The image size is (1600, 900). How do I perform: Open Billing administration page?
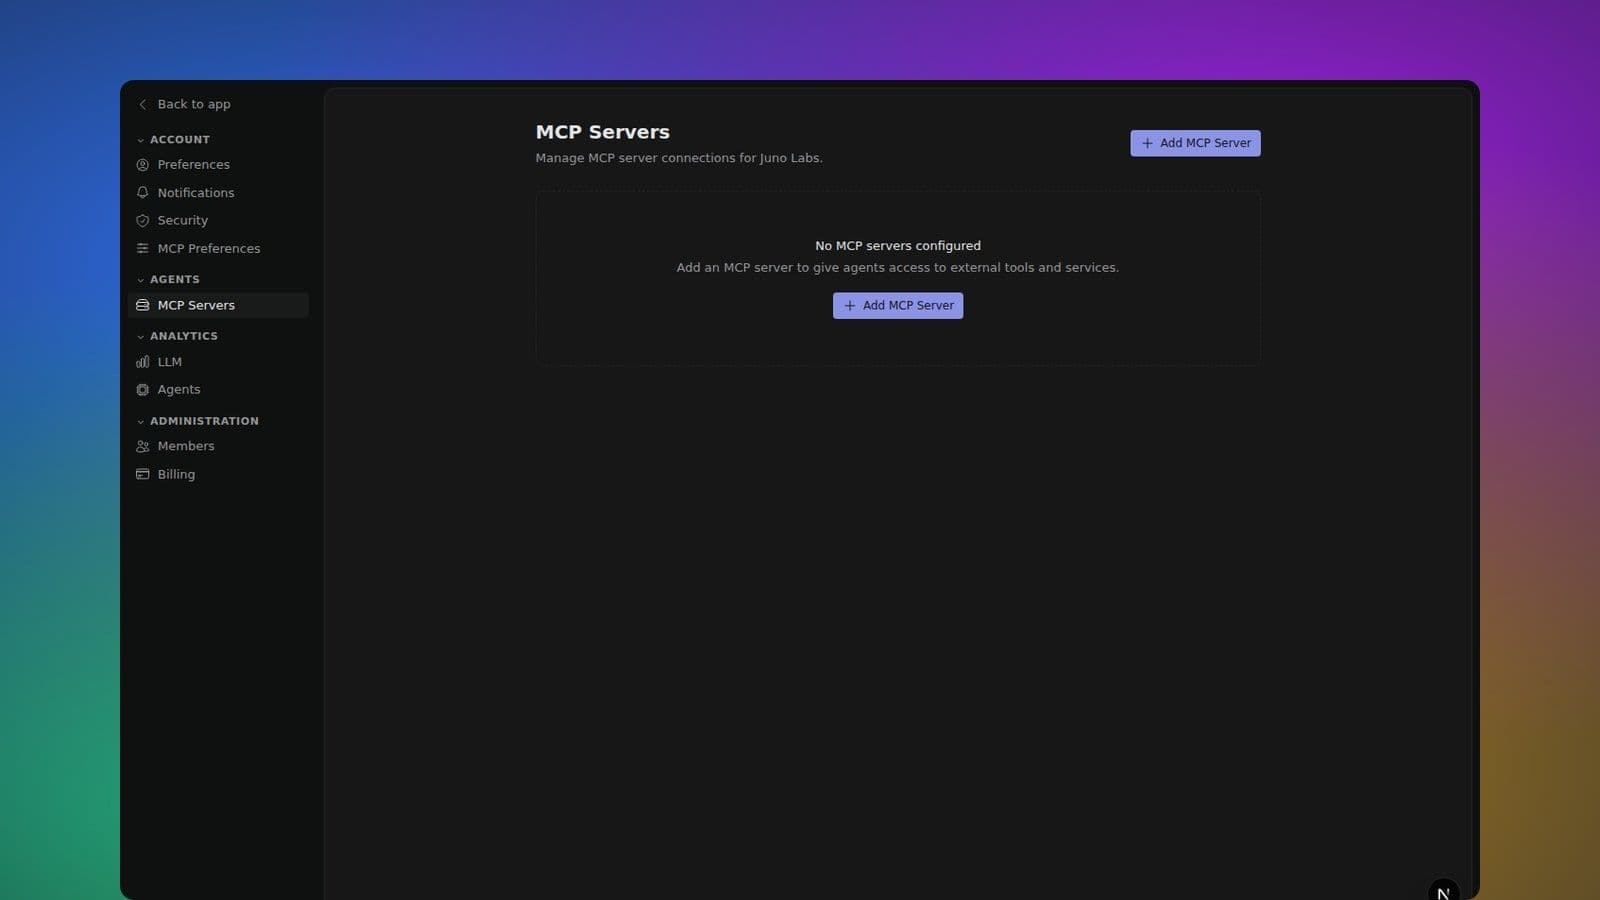tap(218, 475)
